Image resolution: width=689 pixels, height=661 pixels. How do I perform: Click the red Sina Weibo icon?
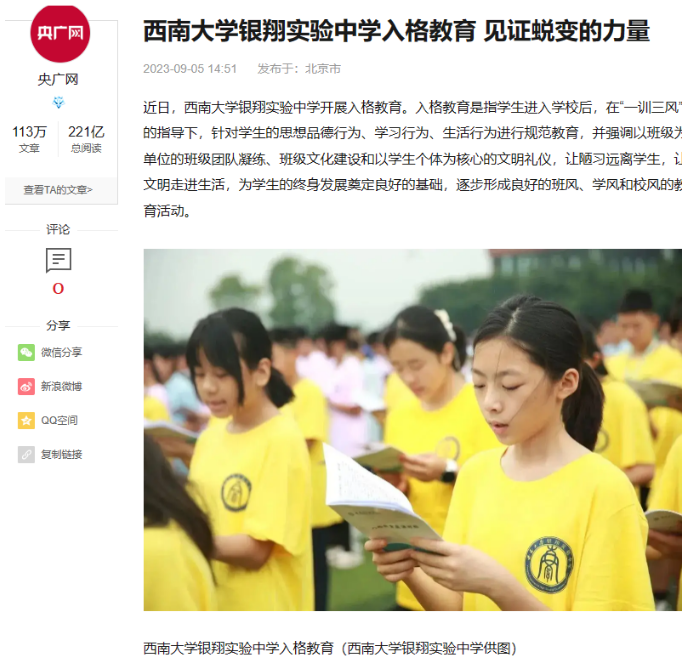[x=26, y=387]
